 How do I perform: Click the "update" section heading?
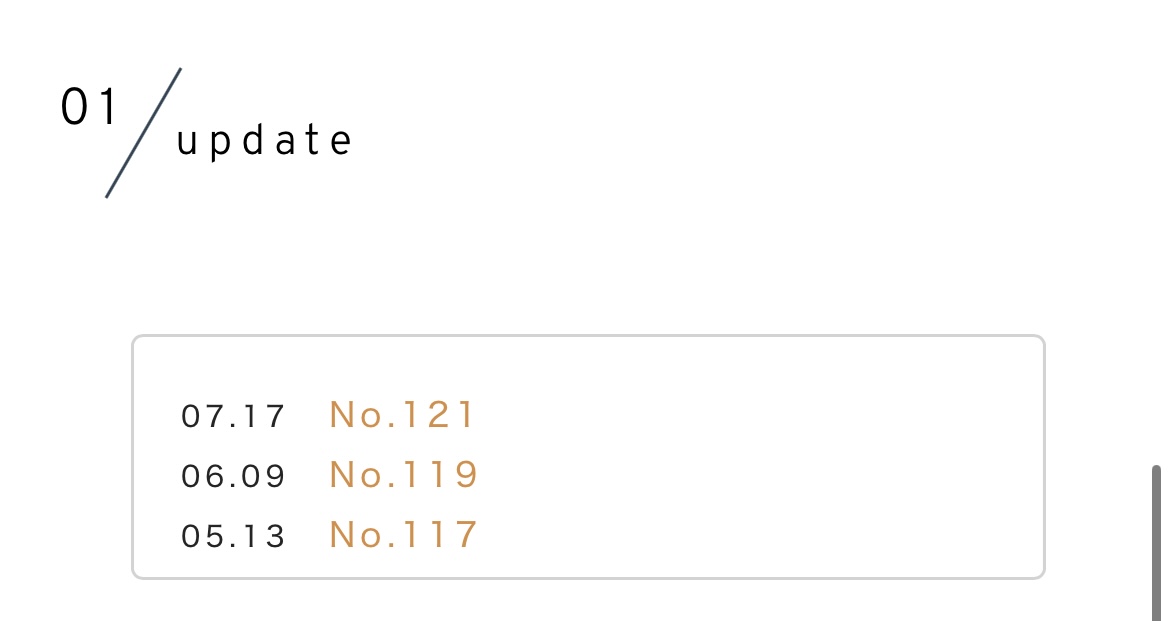pyautogui.click(x=264, y=142)
